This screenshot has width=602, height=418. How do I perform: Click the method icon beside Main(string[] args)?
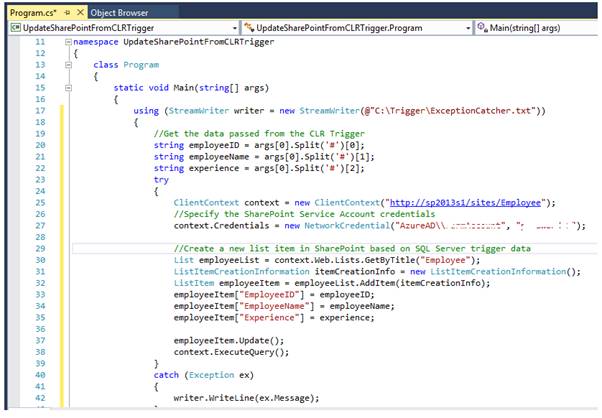point(482,27)
